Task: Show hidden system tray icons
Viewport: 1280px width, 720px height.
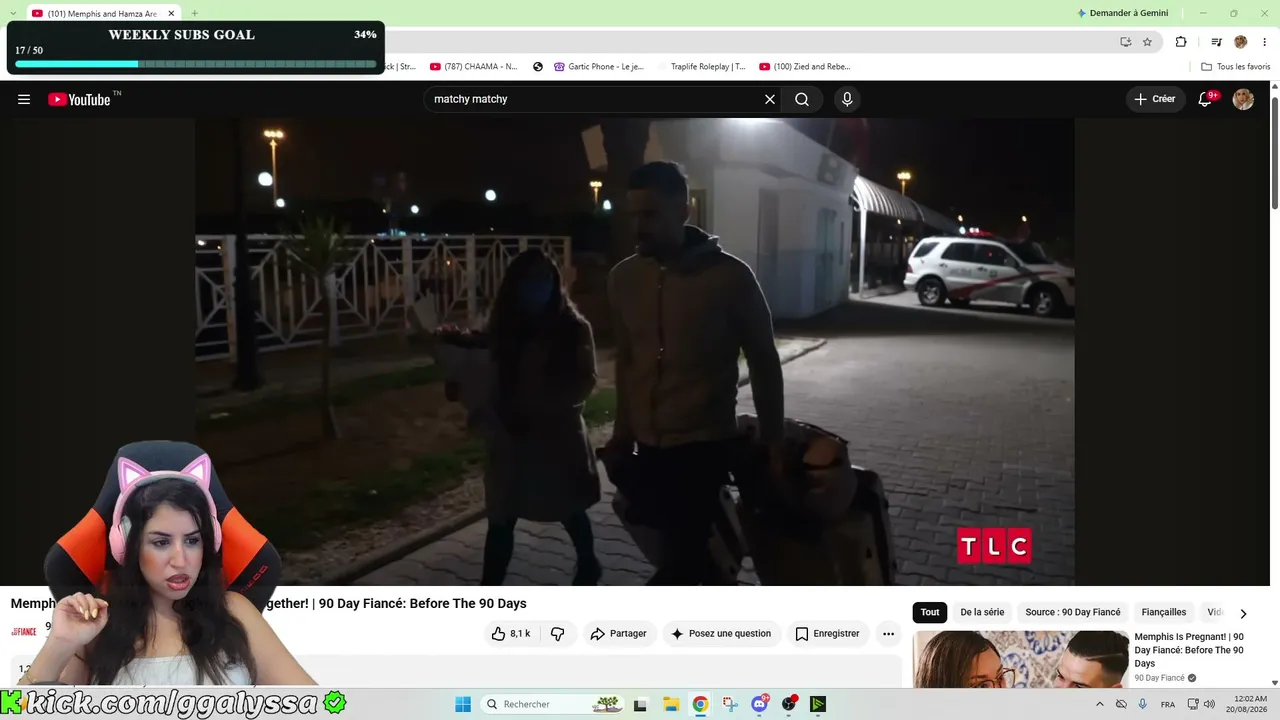Action: click(1100, 704)
